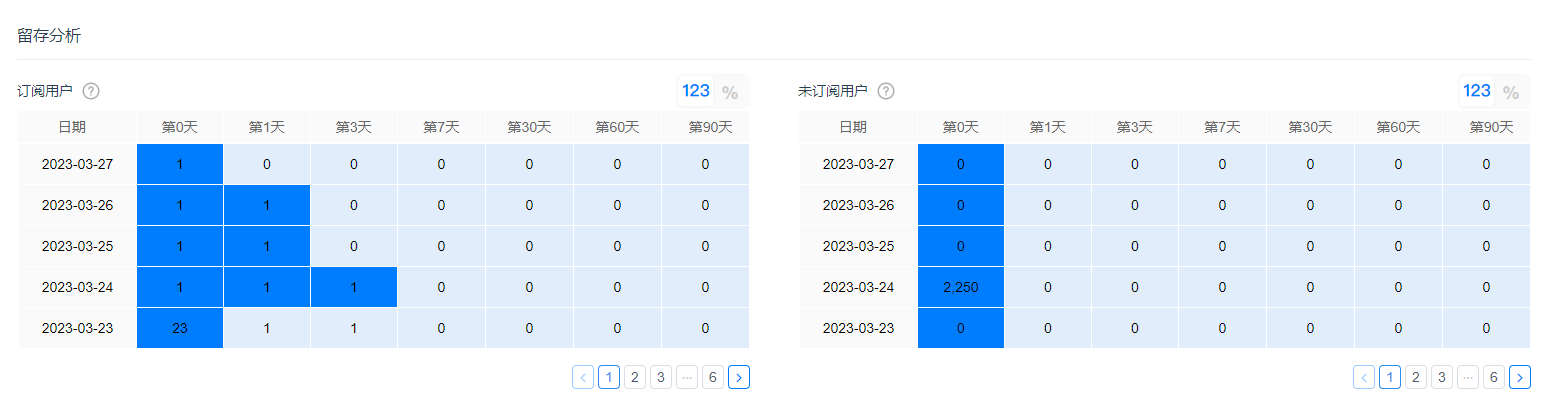Click the 2,250 cell for 2023-03-24
This screenshot has height=407, width=1546.
pyautogui.click(x=960, y=287)
